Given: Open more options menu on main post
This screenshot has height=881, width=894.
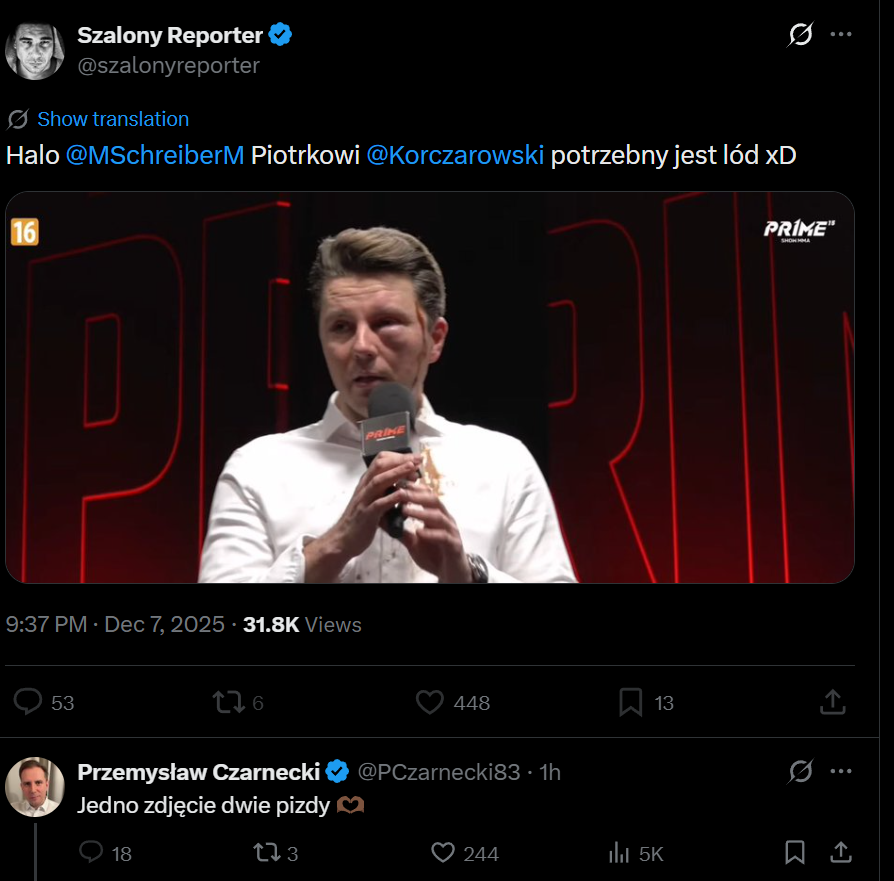Looking at the screenshot, I should tap(841, 35).
